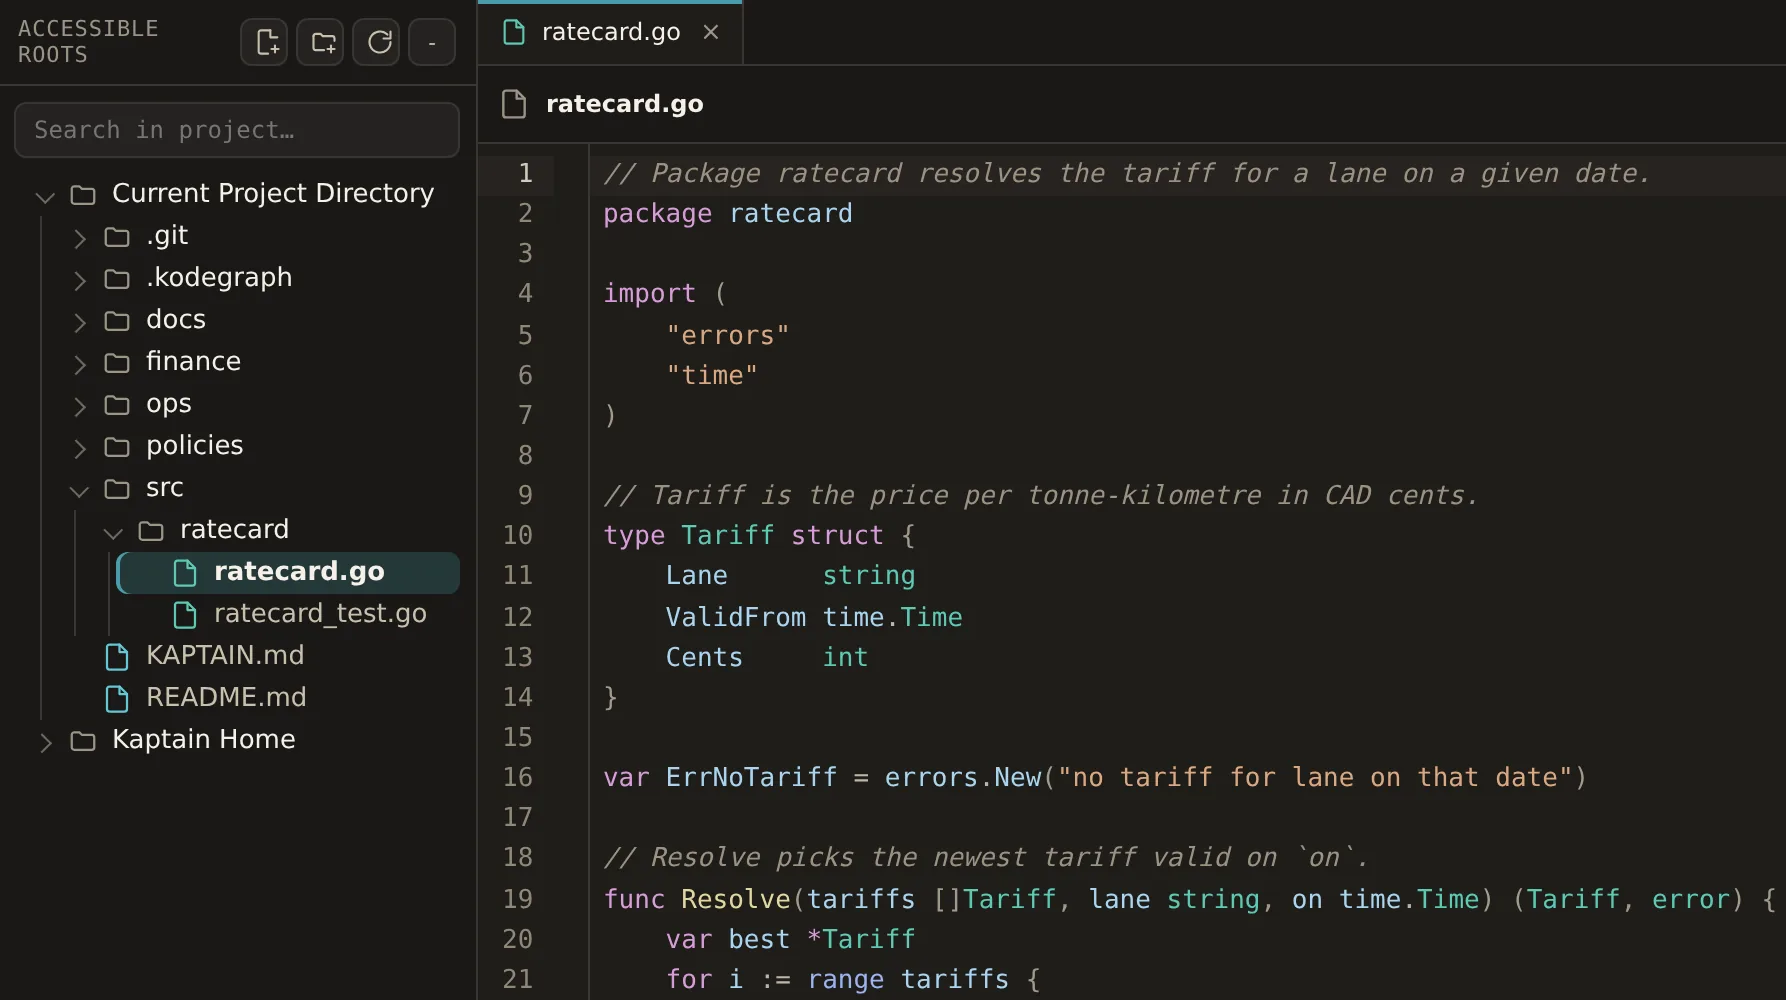Viewport: 1786px width, 1000px height.
Task: Select the finance folder icon
Action: pyautogui.click(x=117, y=363)
